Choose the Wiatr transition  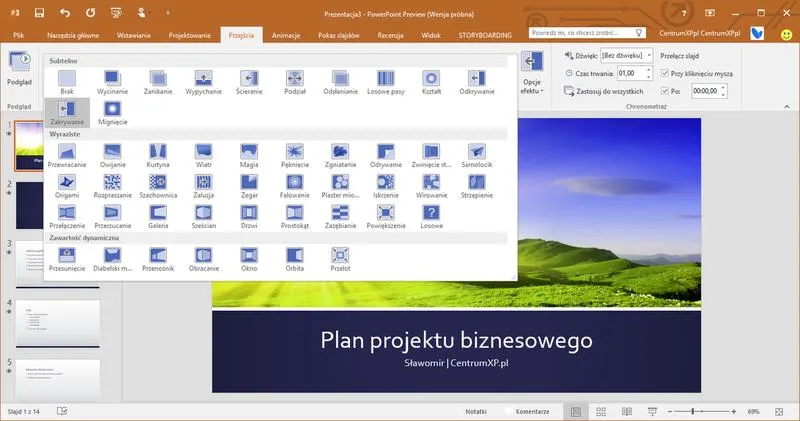click(x=204, y=156)
